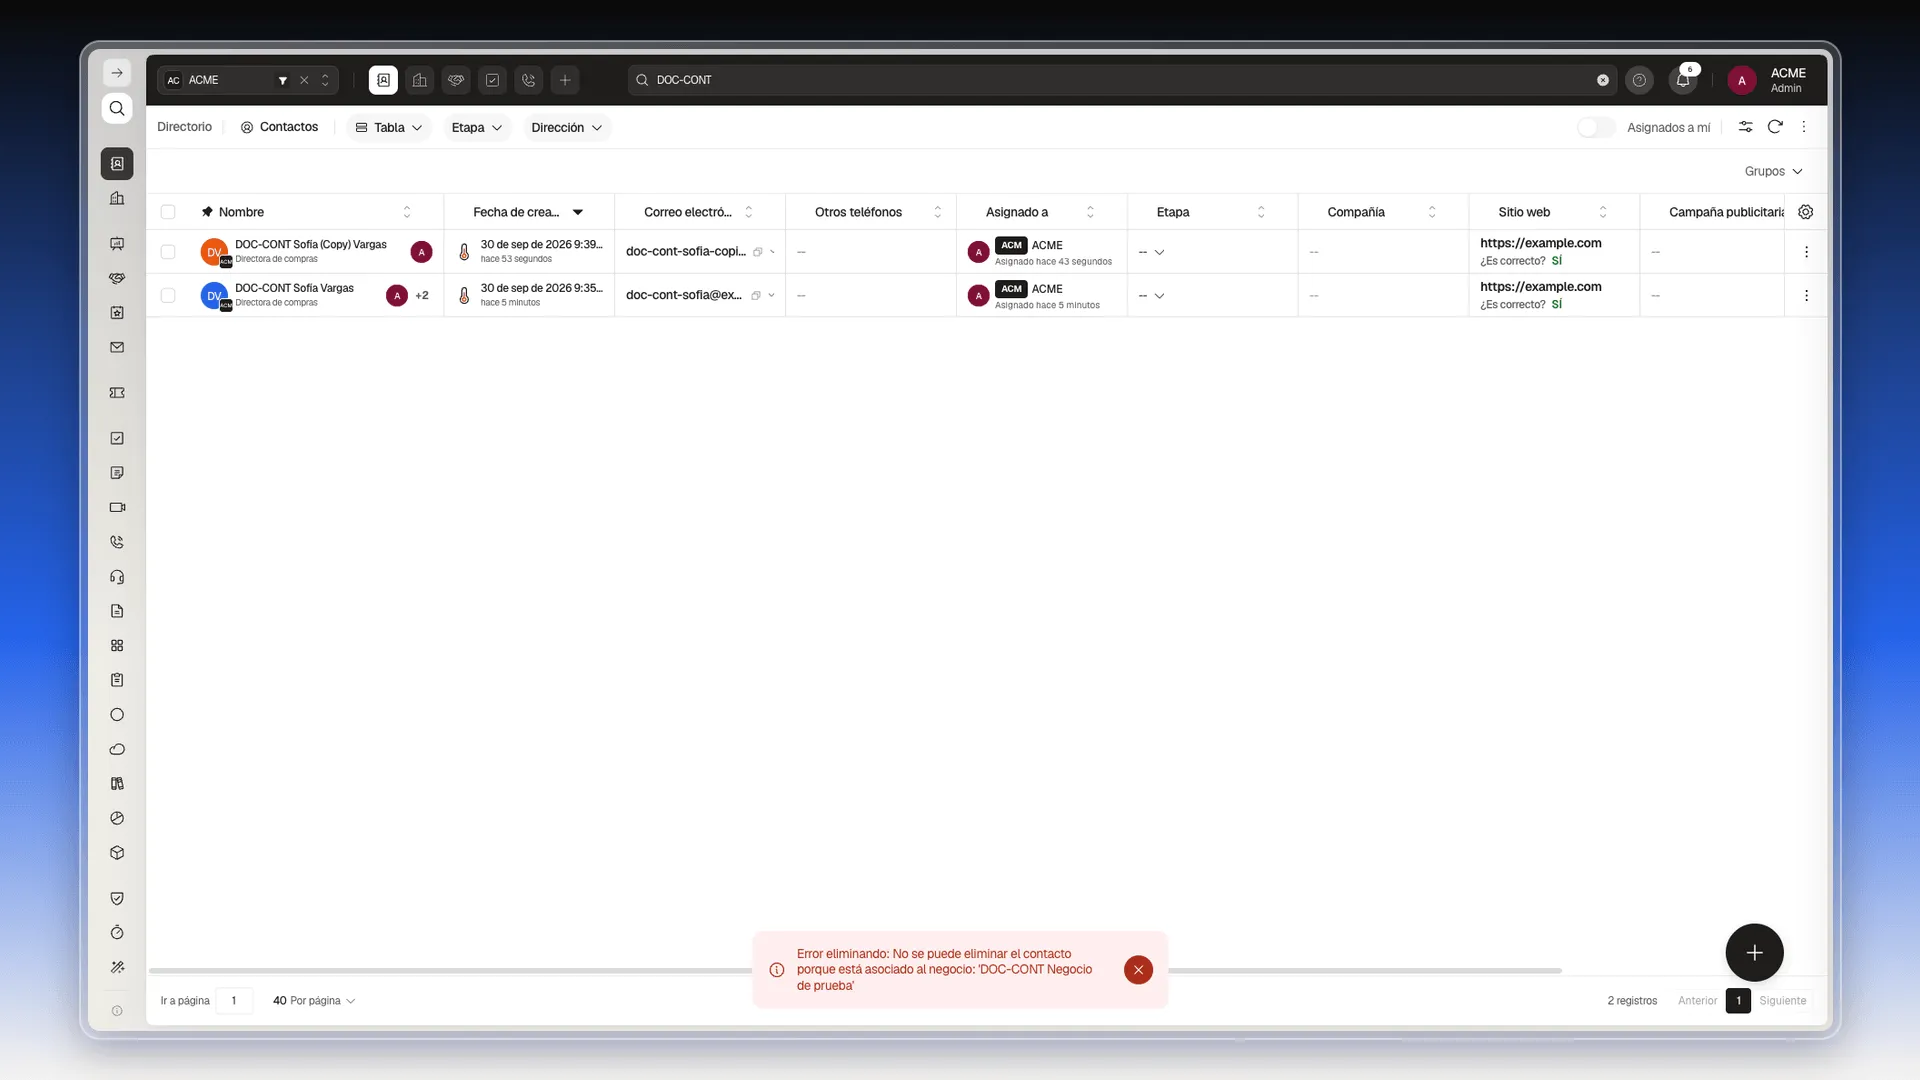The width and height of the screenshot is (1920, 1080).
Task: Go to the Directorio breadcrumb
Action: (184, 127)
